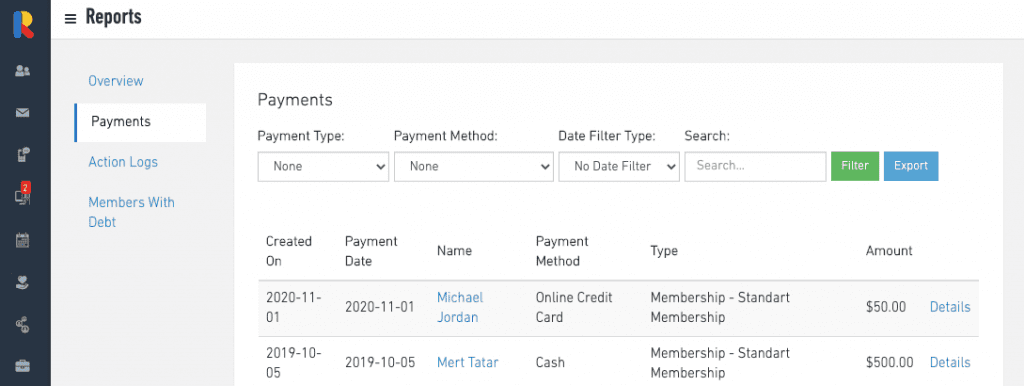The height and width of the screenshot is (386, 1024).
Task: Open the Date Filter Type dropdown
Action: tap(619, 167)
